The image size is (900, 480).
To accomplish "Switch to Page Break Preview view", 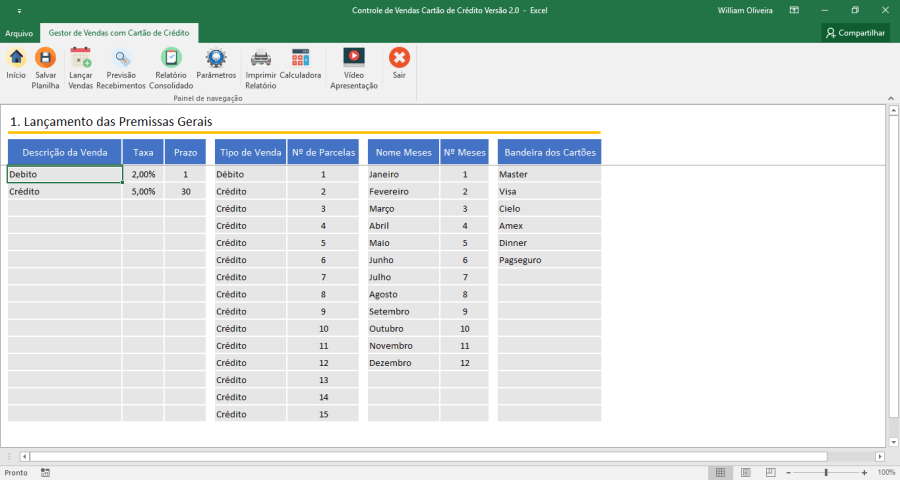I will pos(770,473).
